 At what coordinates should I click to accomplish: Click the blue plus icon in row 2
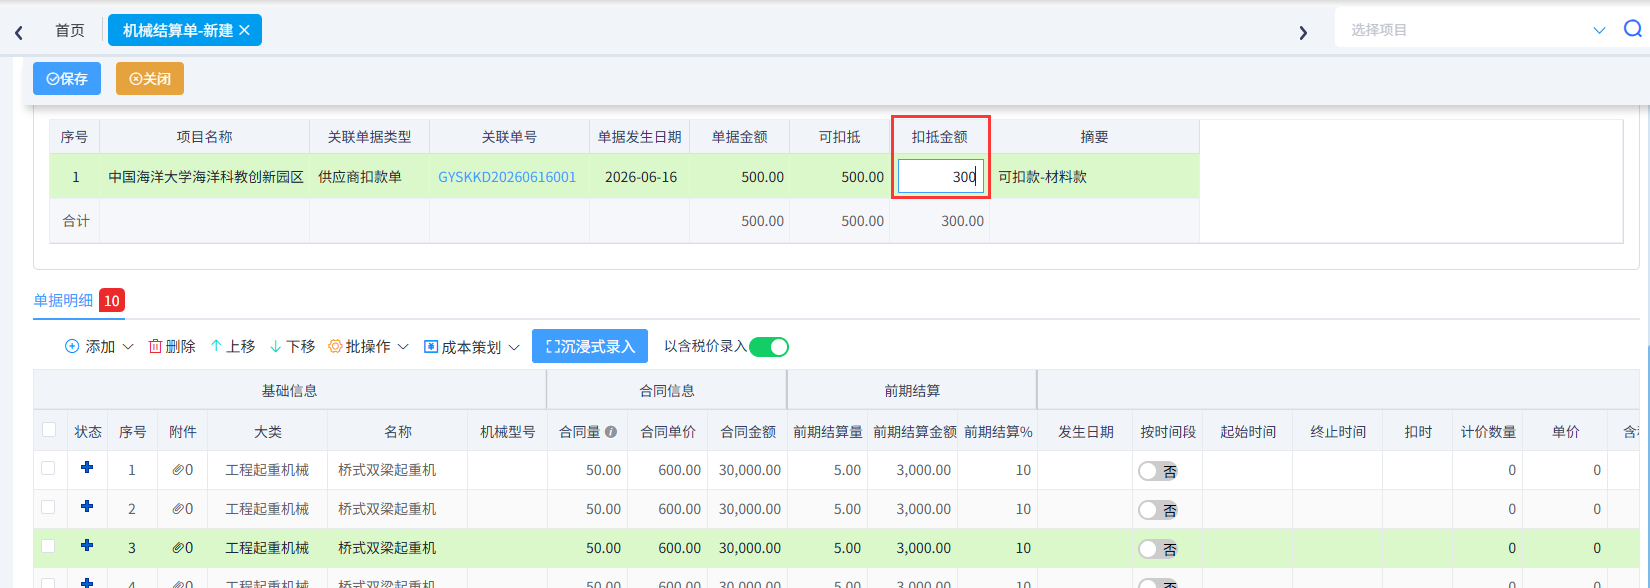tap(87, 507)
